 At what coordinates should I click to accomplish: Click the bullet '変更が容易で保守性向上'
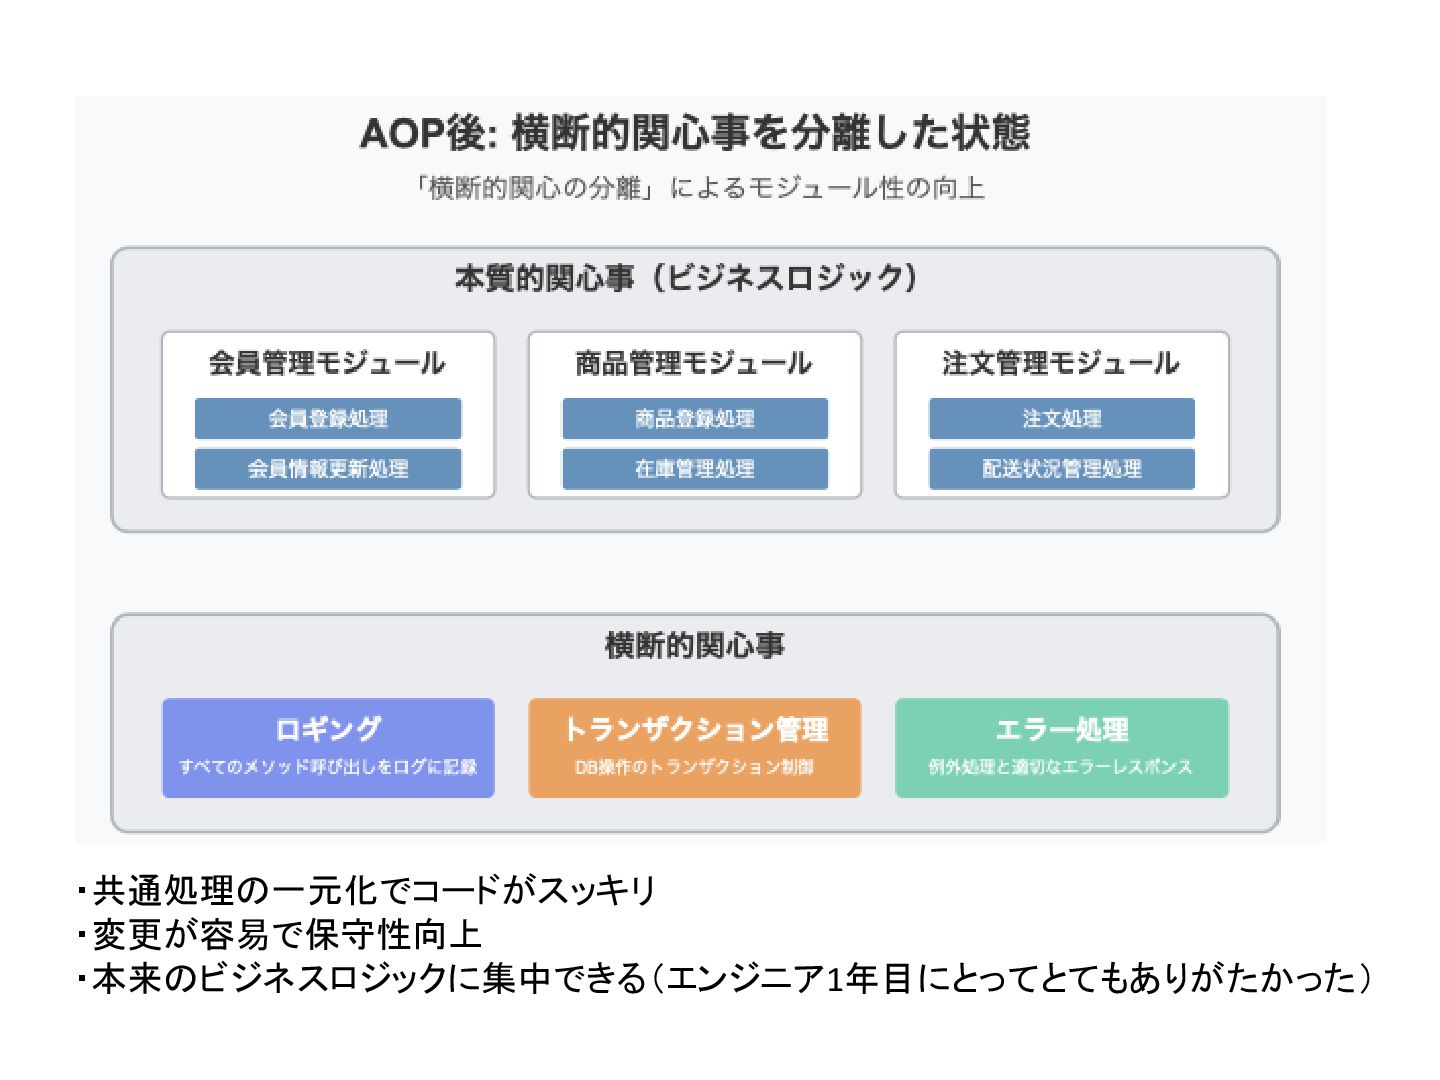tap(280, 934)
